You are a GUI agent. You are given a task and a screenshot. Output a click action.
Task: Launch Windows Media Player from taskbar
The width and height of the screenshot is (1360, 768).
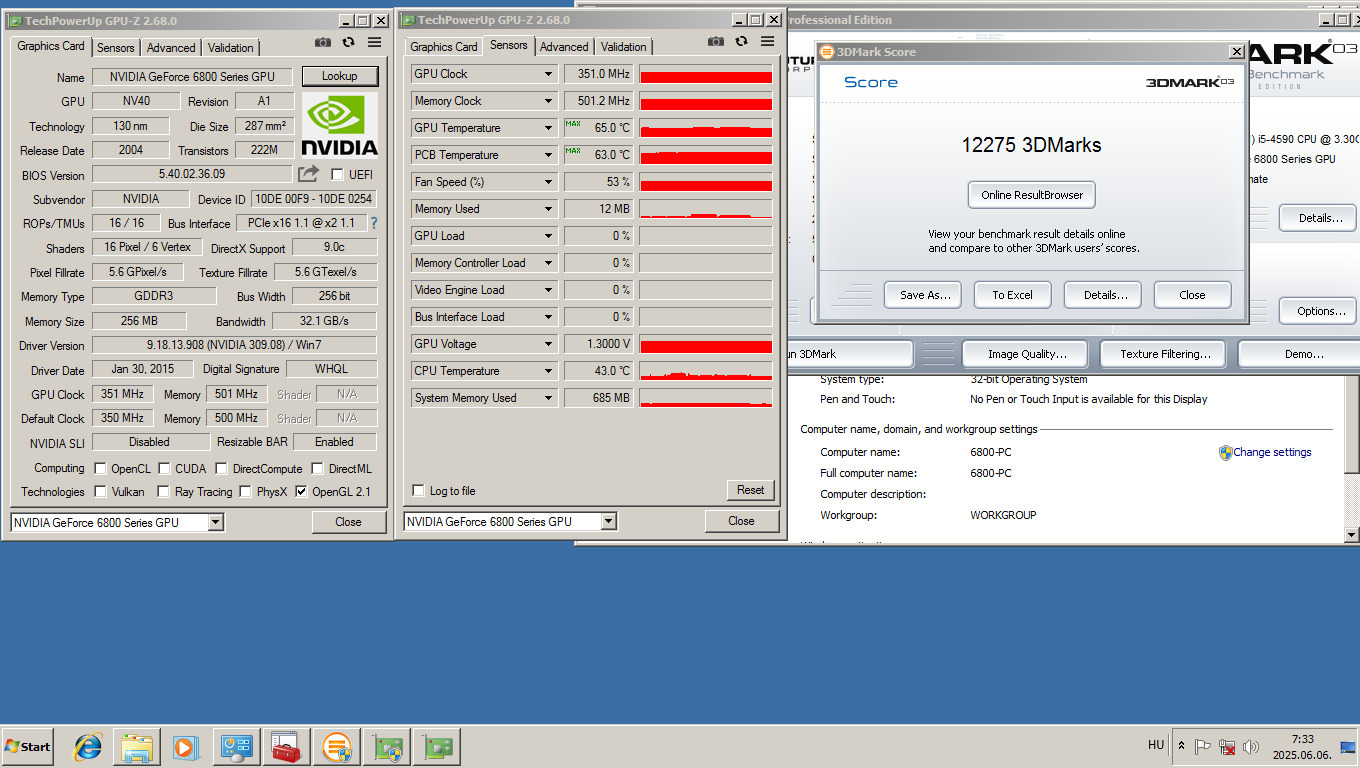(186, 747)
